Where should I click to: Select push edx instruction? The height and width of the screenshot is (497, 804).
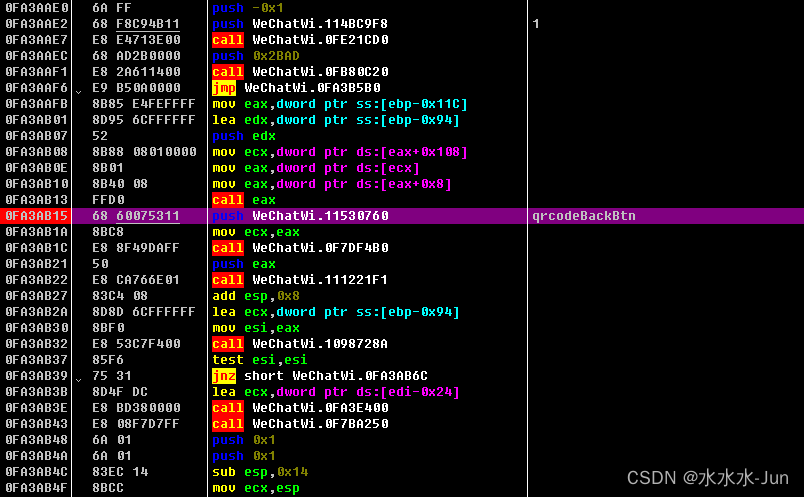[x=244, y=135]
